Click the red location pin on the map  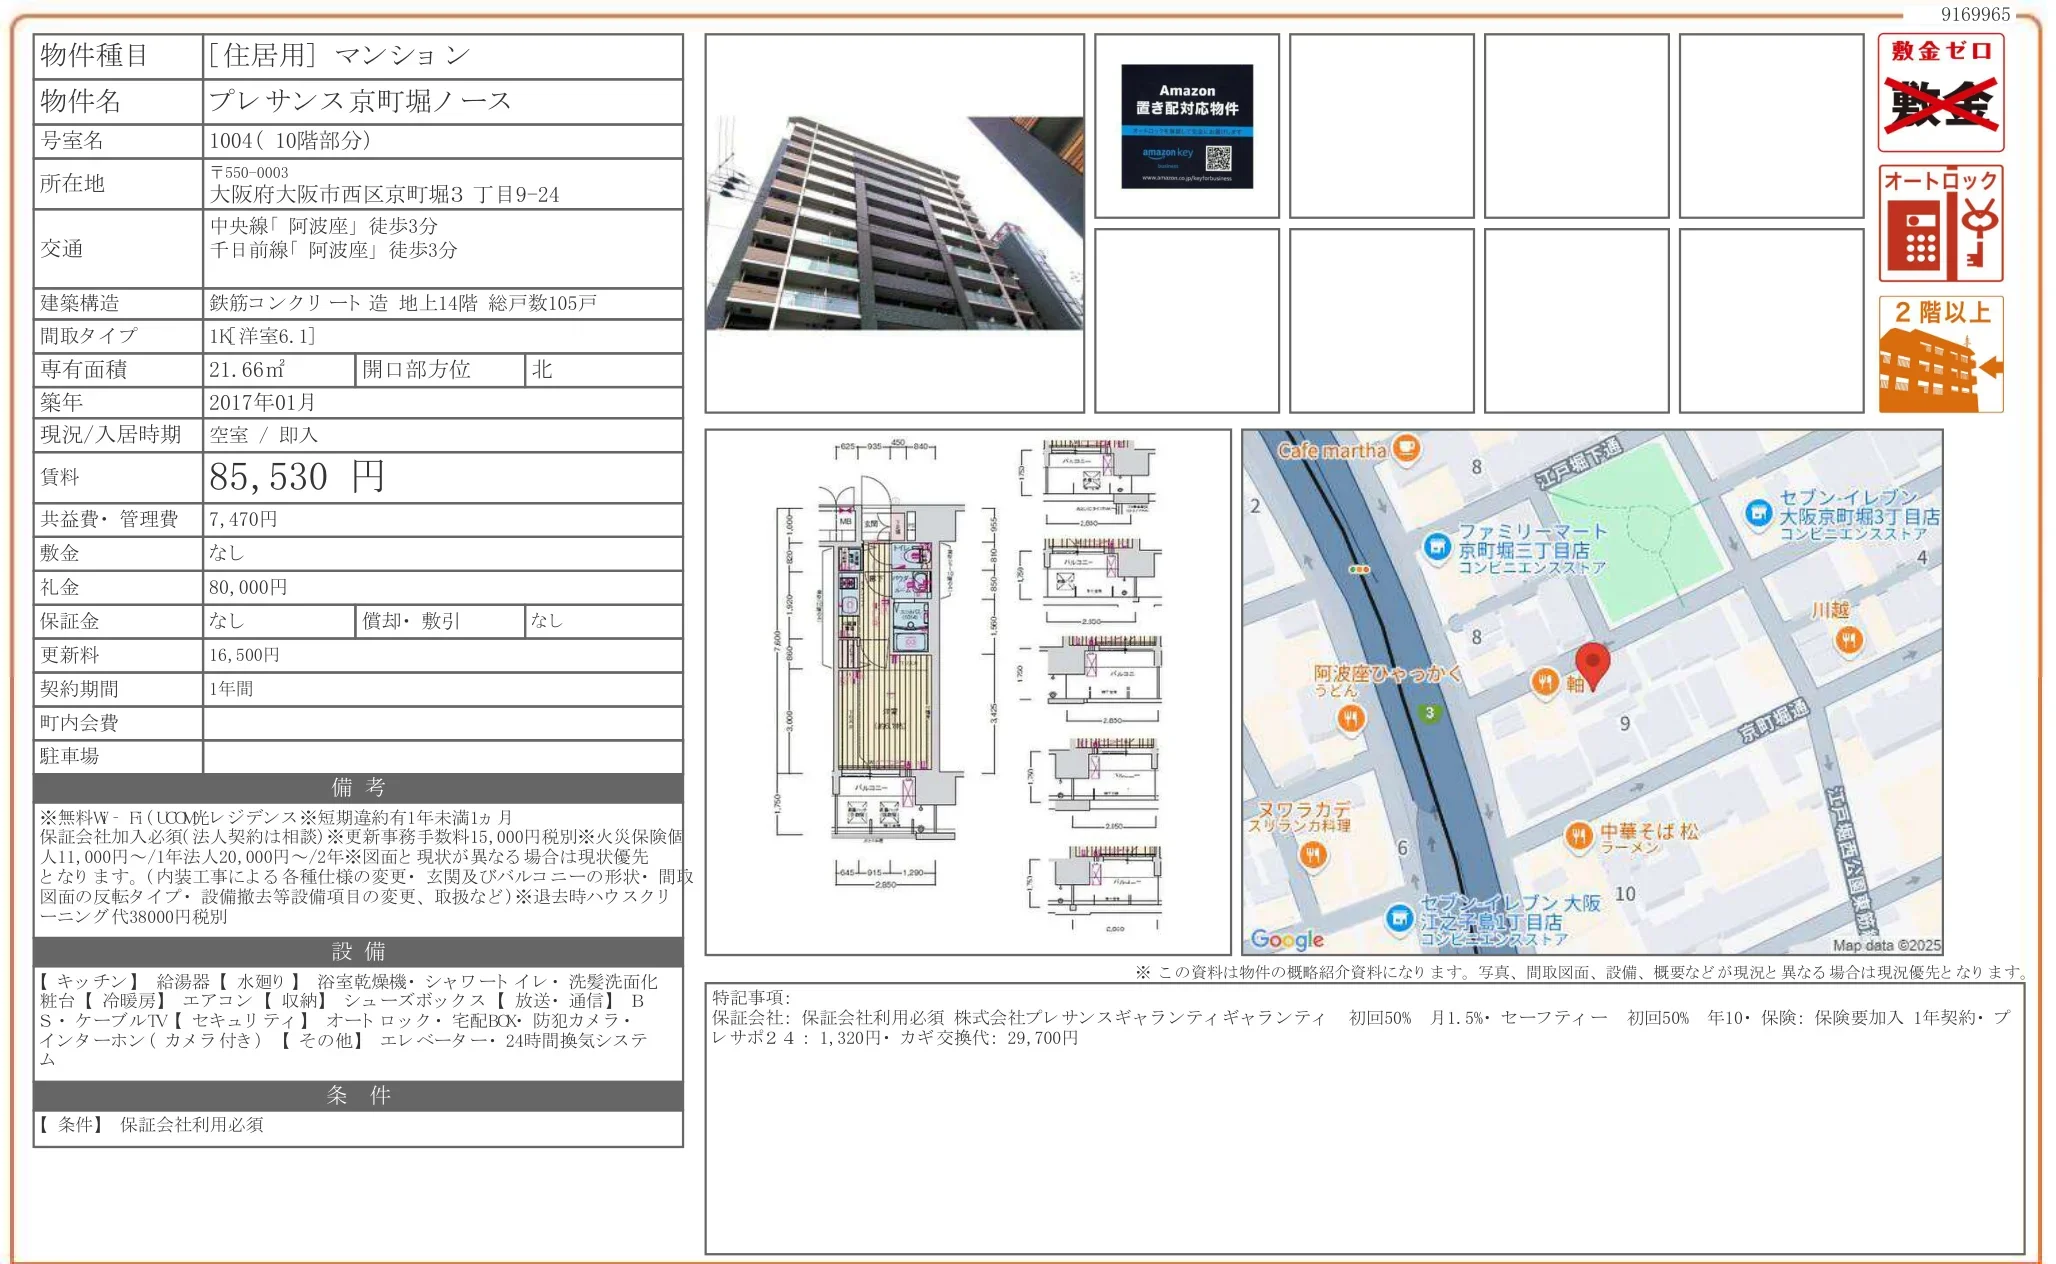pyautogui.click(x=1592, y=664)
